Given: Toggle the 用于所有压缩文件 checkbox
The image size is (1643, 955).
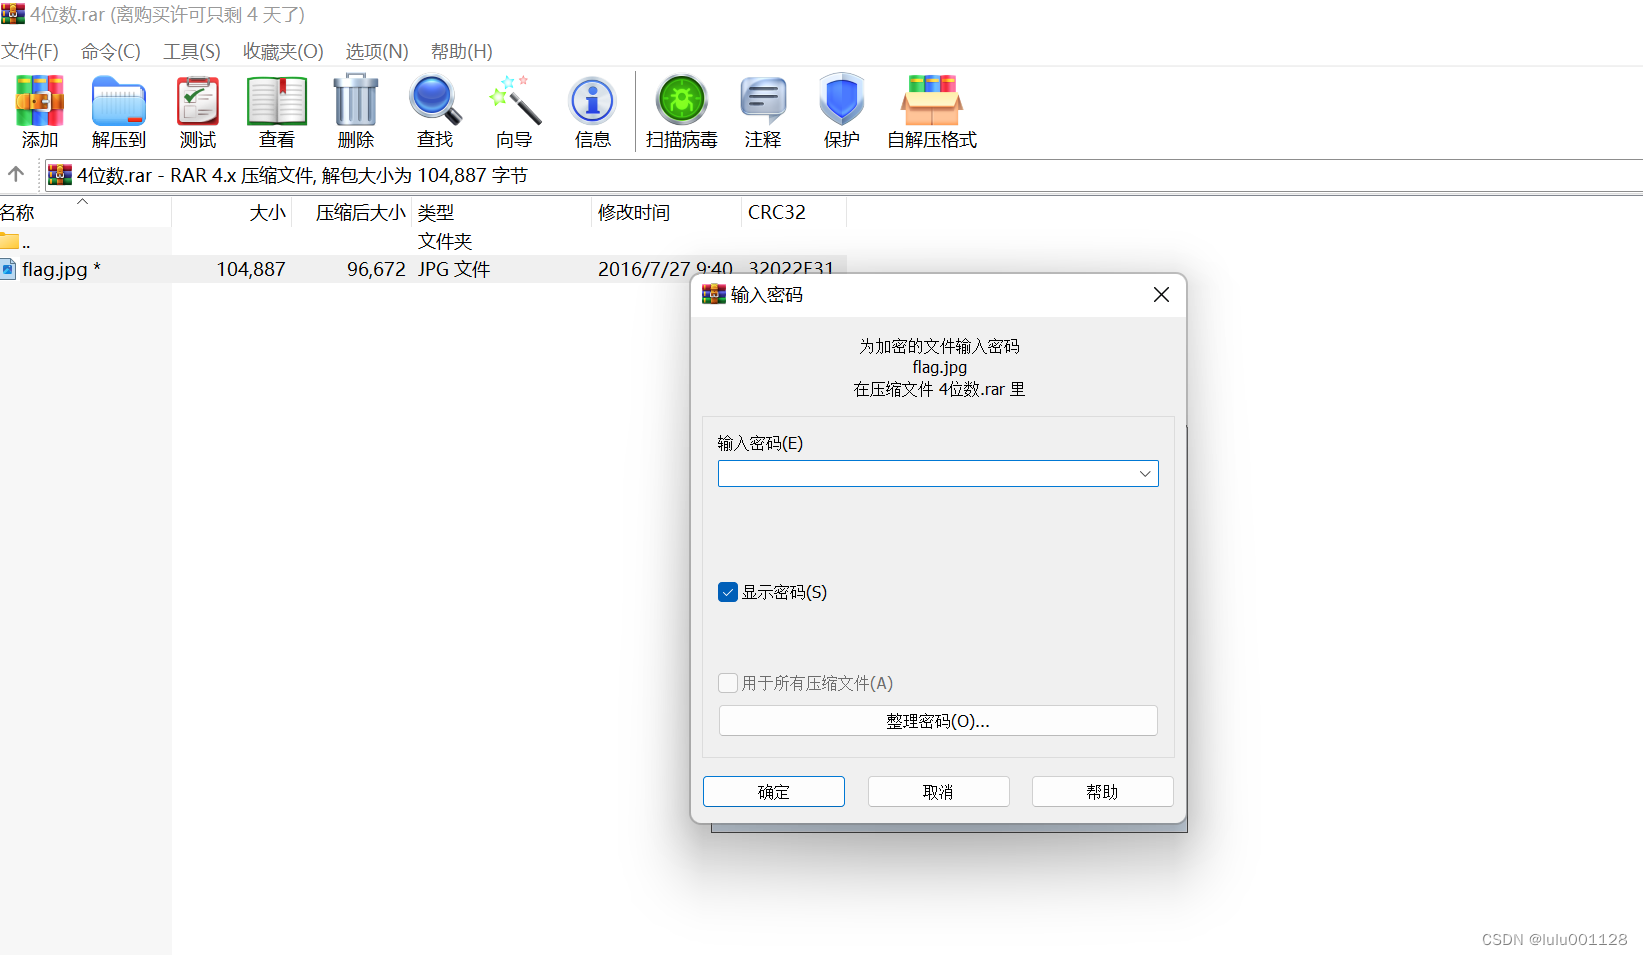Looking at the screenshot, I should (x=728, y=683).
